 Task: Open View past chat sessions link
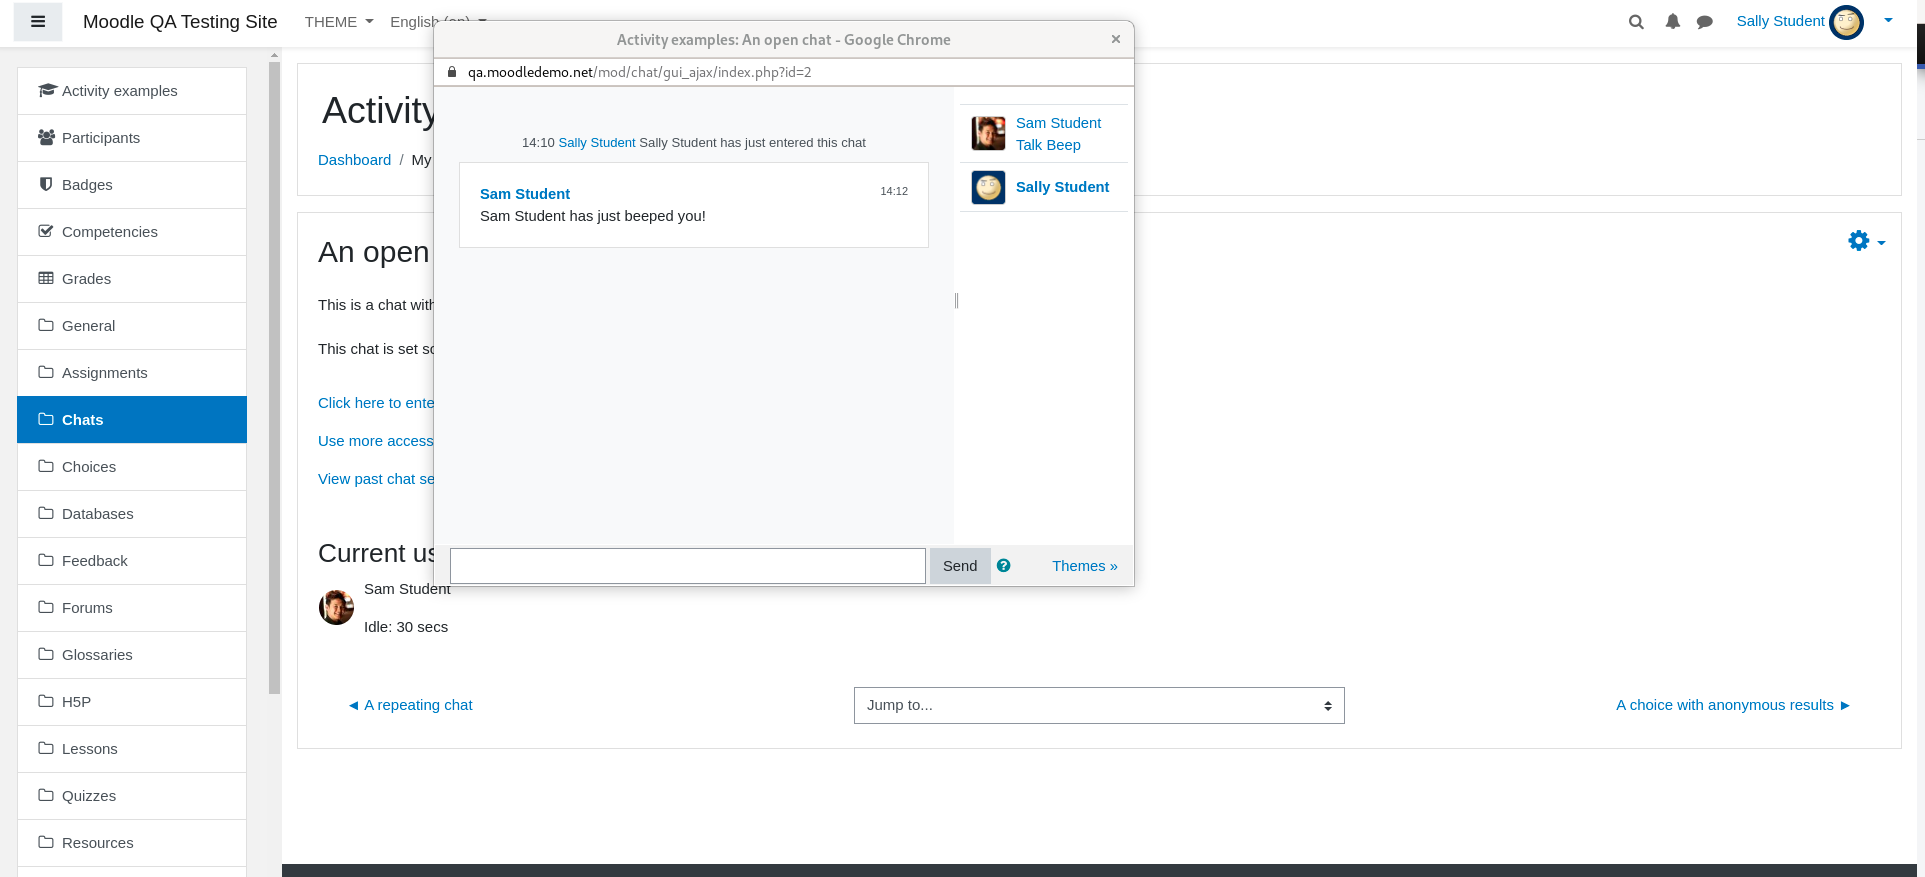376,479
